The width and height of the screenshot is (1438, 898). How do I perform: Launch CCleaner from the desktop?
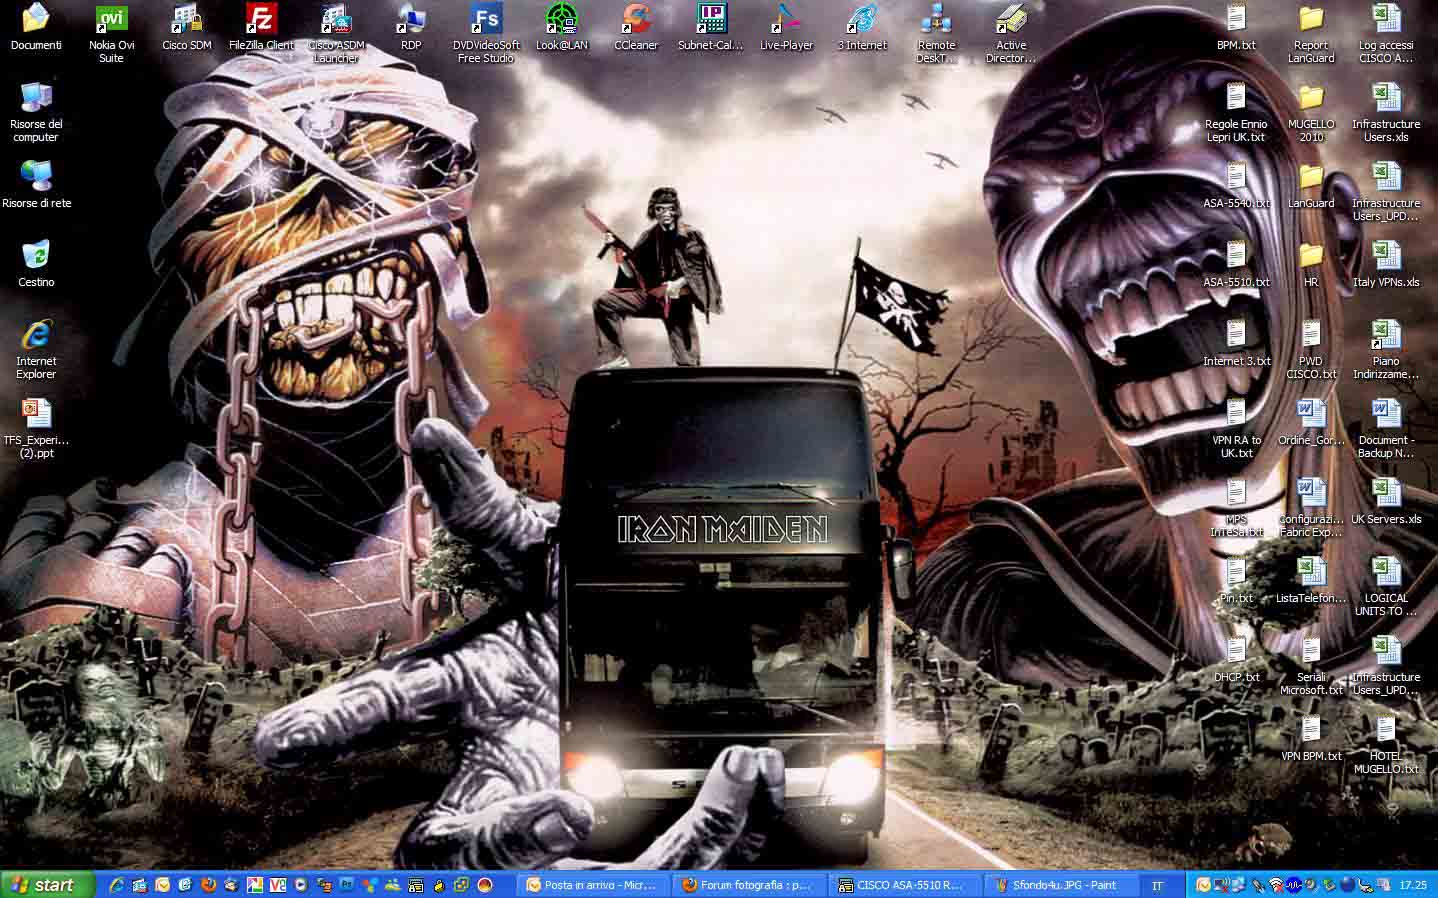[636, 21]
